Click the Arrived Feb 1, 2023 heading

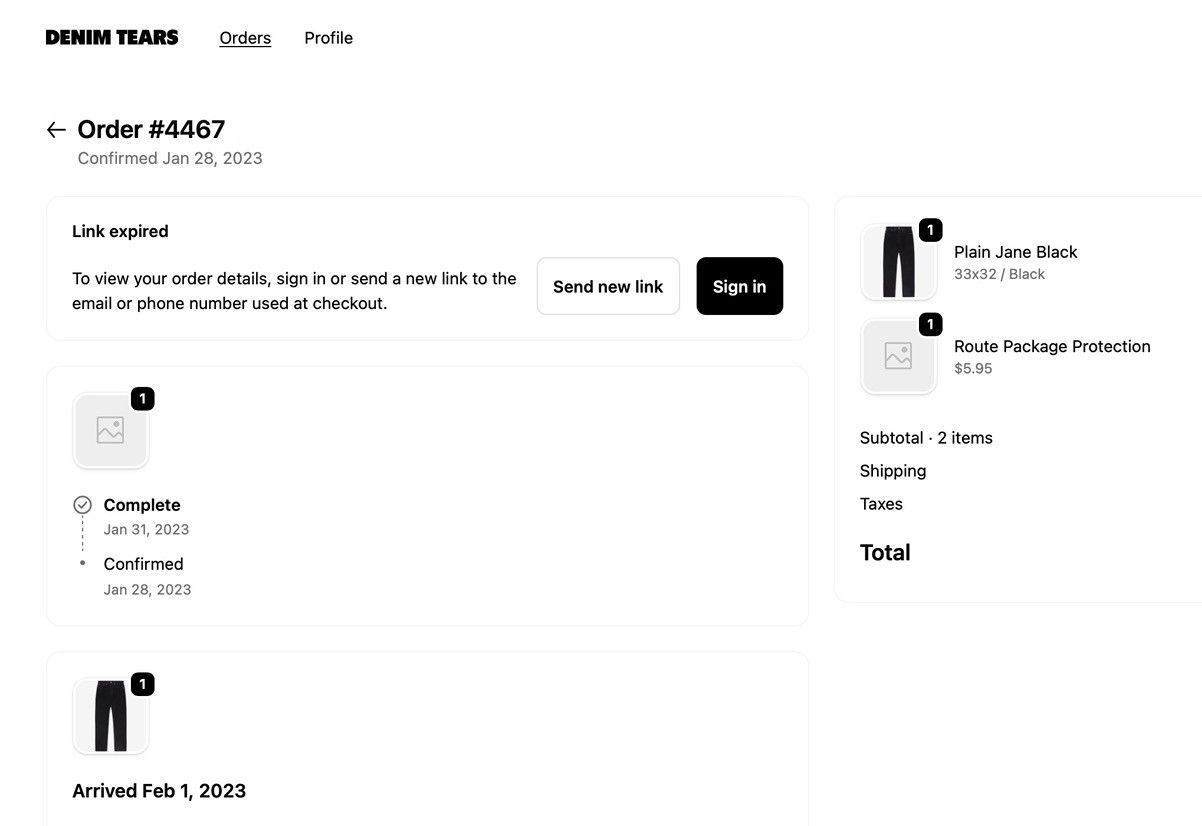(x=159, y=791)
